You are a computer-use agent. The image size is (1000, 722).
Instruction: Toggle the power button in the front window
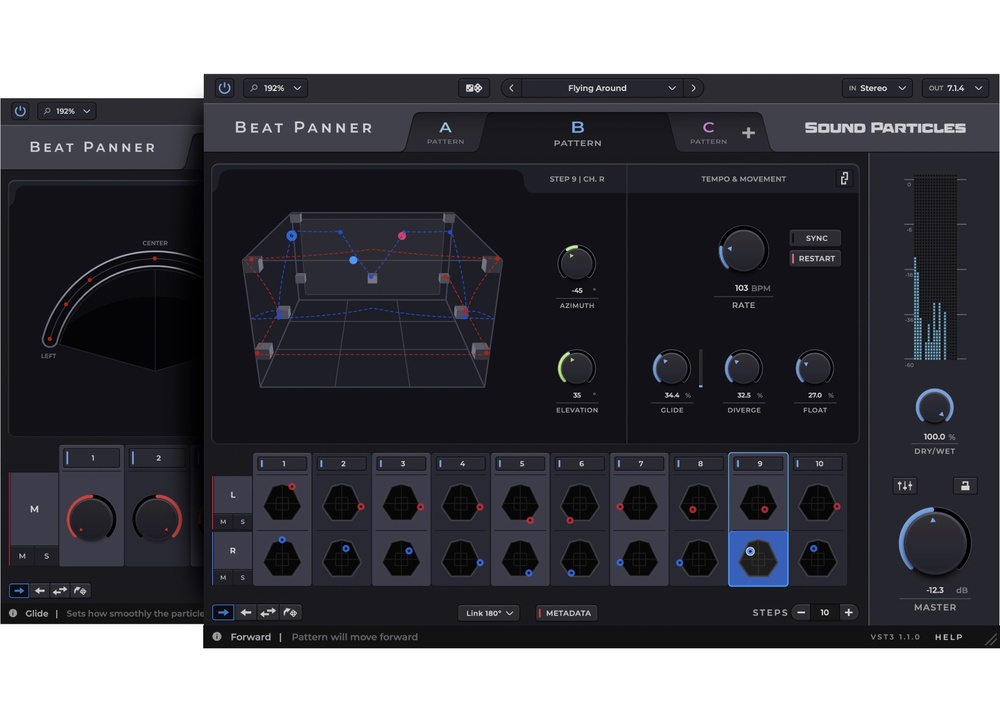point(224,88)
